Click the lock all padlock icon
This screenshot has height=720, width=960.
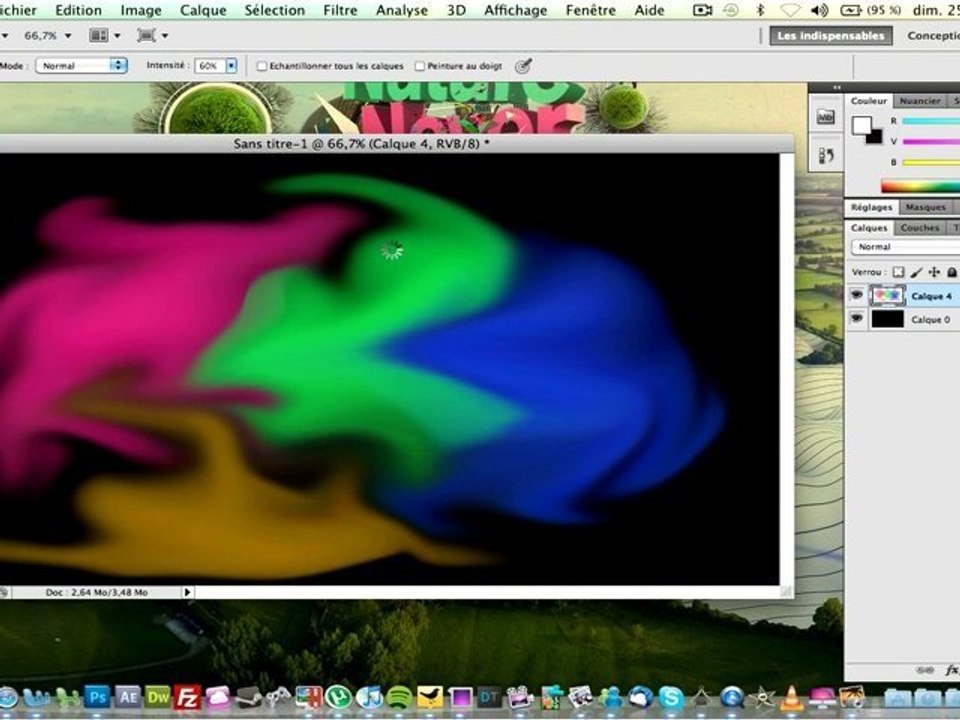[x=952, y=272]
